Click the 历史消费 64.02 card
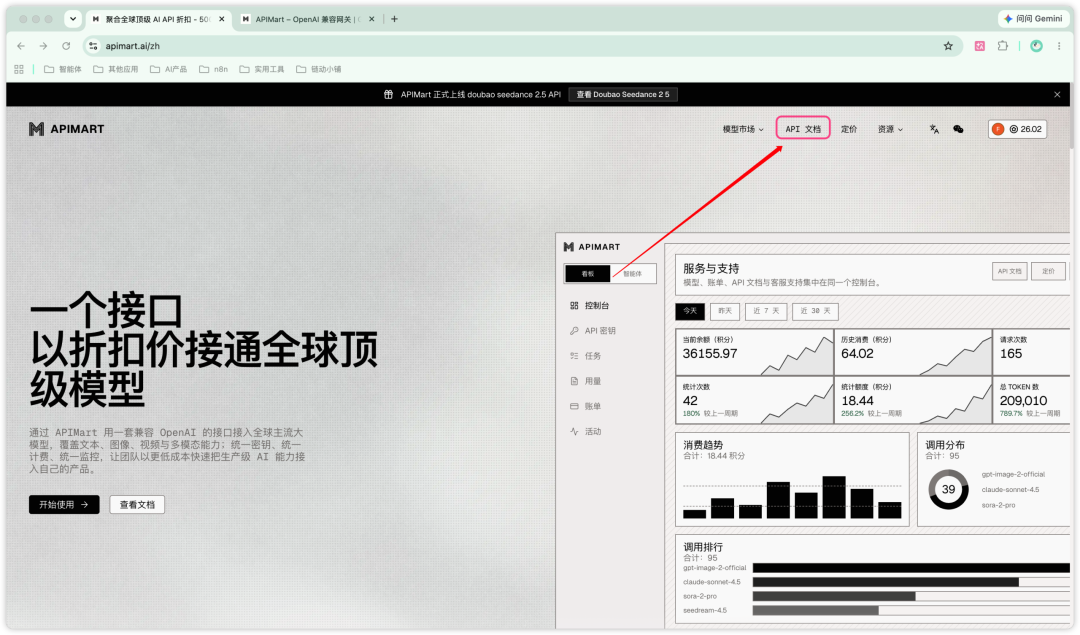Image resolution: width=1080 pixels, height=635 pixels. point(913,352)
